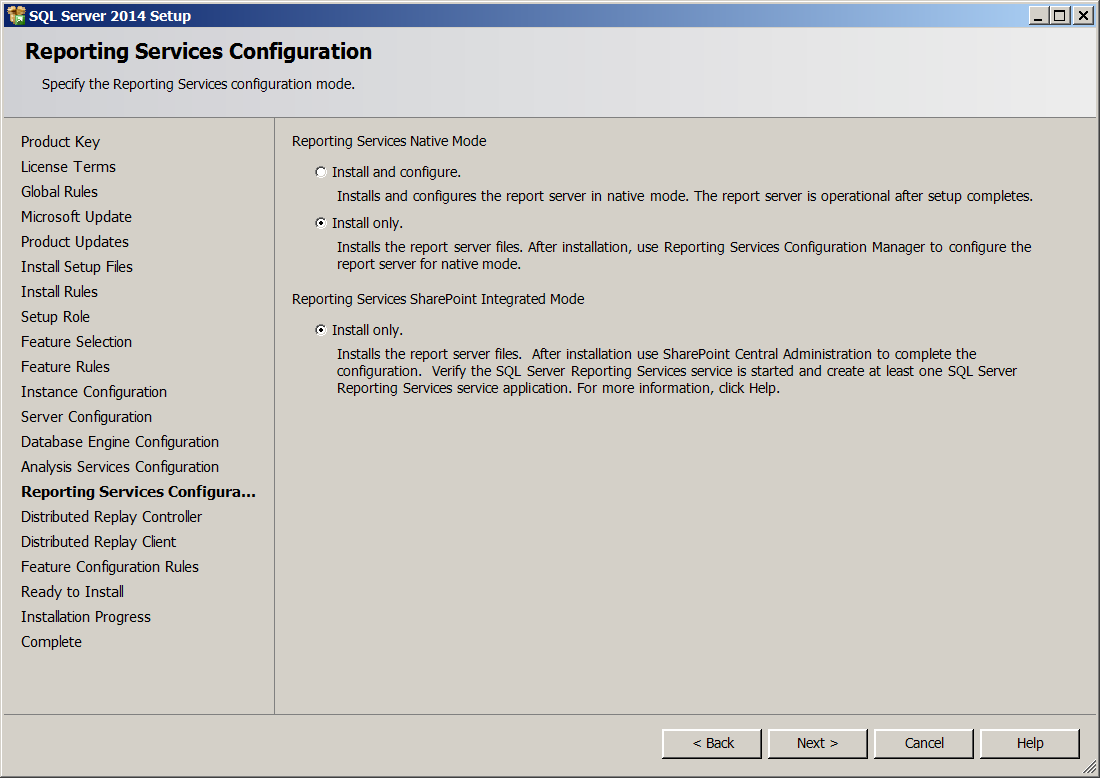Click the Microsoft Update step
Viewport: 1100px width, 778px height.
[x=76, y=217]
